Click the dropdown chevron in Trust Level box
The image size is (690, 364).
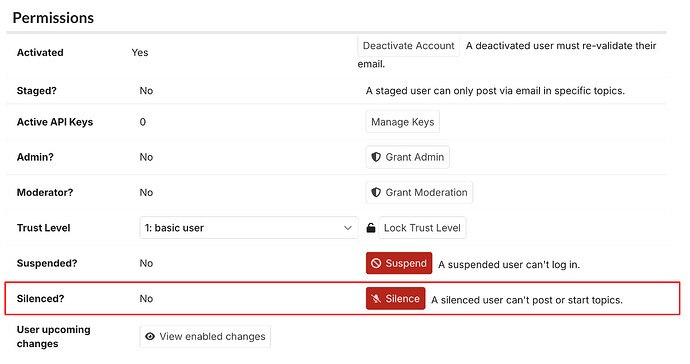click(x=348, y=228)
